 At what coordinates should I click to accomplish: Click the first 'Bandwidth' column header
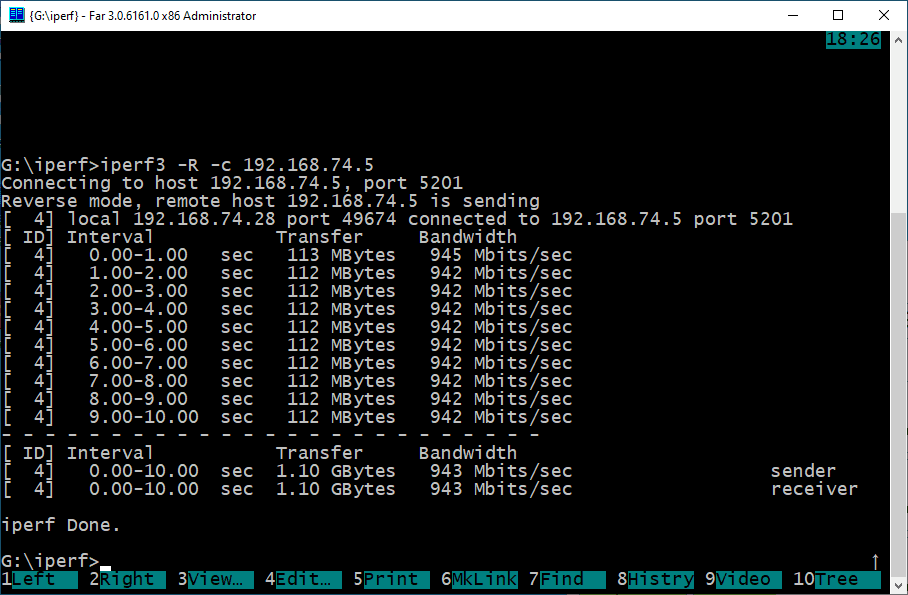[x=468, y=237]
